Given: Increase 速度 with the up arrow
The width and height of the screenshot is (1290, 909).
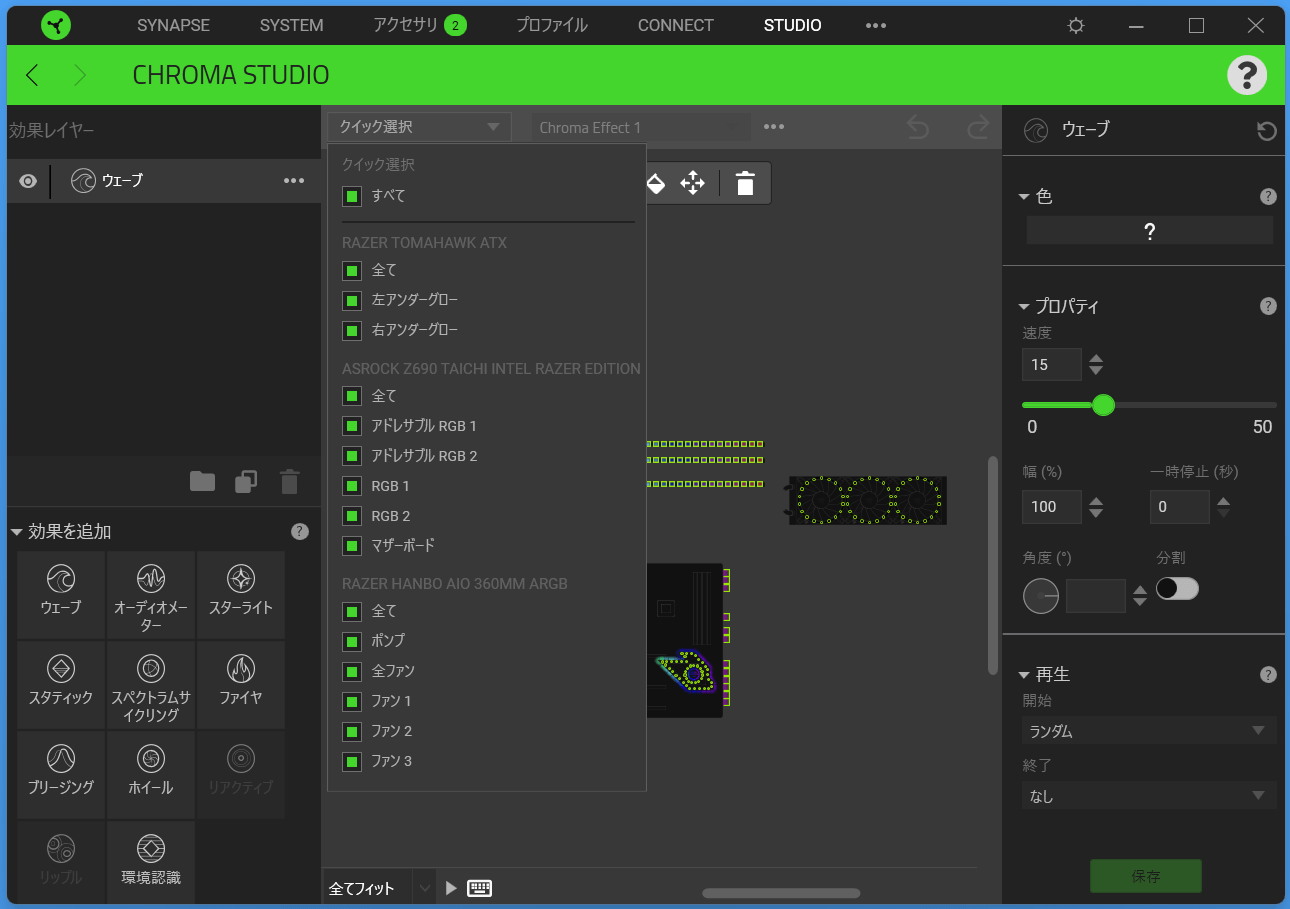Looking at the screenshot, I should tap(1096, 359).
